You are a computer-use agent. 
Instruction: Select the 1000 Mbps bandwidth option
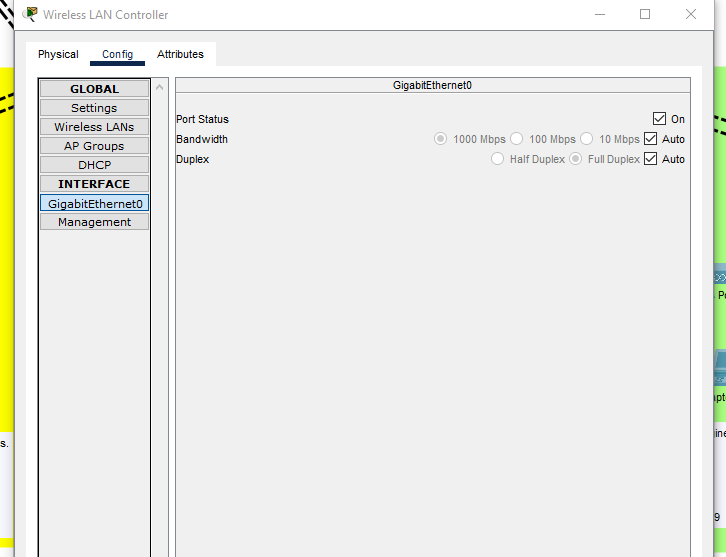[440, 139]
